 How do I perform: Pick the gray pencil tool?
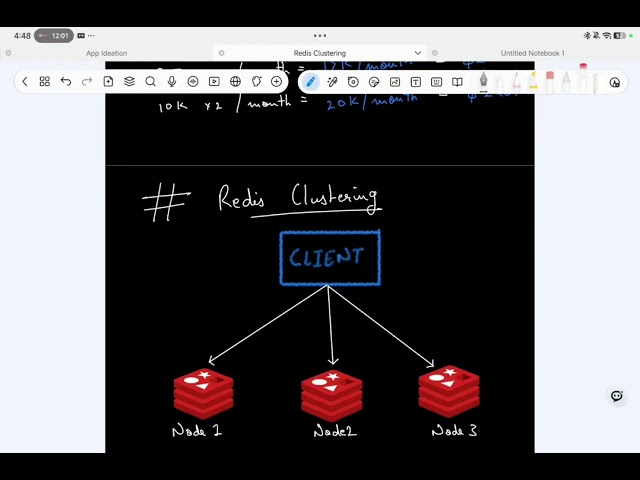(x=566, y=82)
